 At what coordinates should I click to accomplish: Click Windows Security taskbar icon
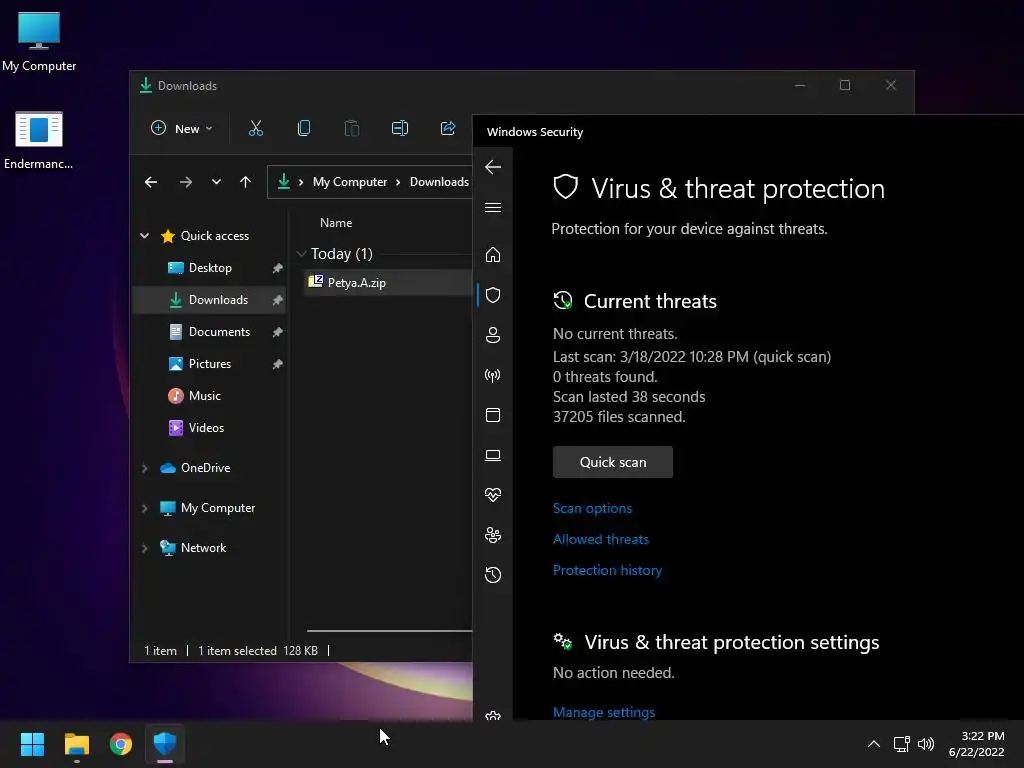point(165,744)
